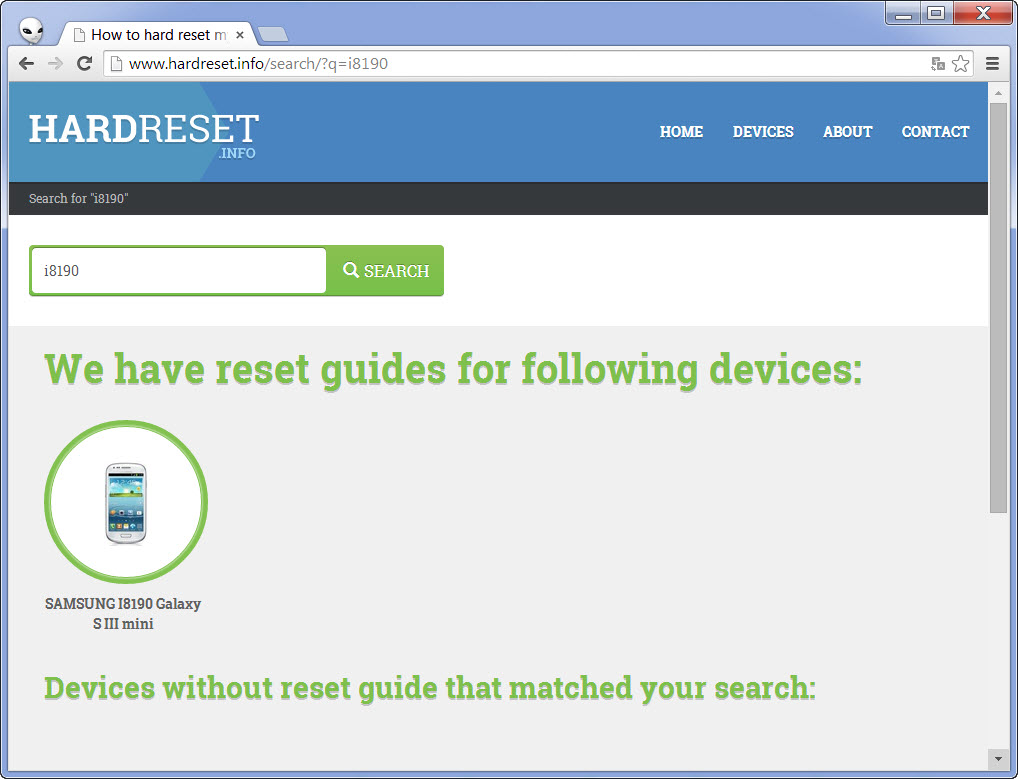The width and height of the screenshot is (1018, 779).
Task: Click the scrollbar down arrow
Action: tap(998, 757)
